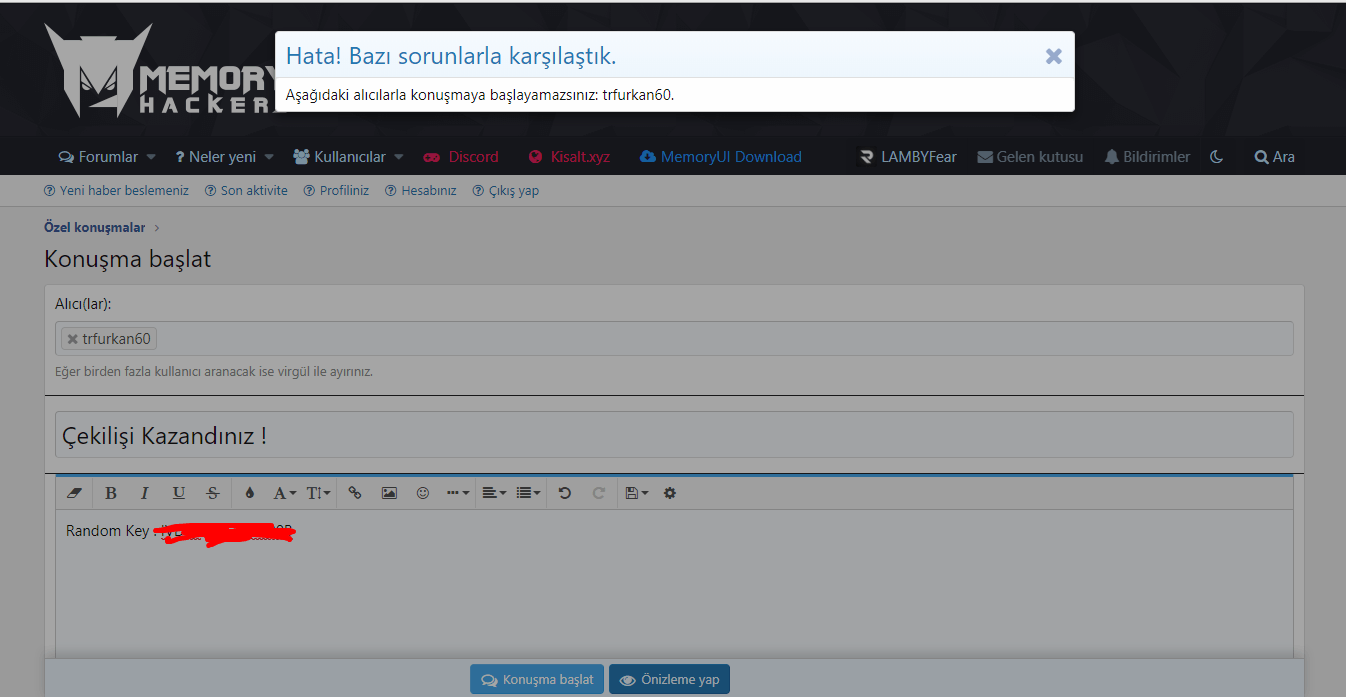Click the 'Hata! Bazı sorunlarla karşılaştık.' title

(451, 55)
